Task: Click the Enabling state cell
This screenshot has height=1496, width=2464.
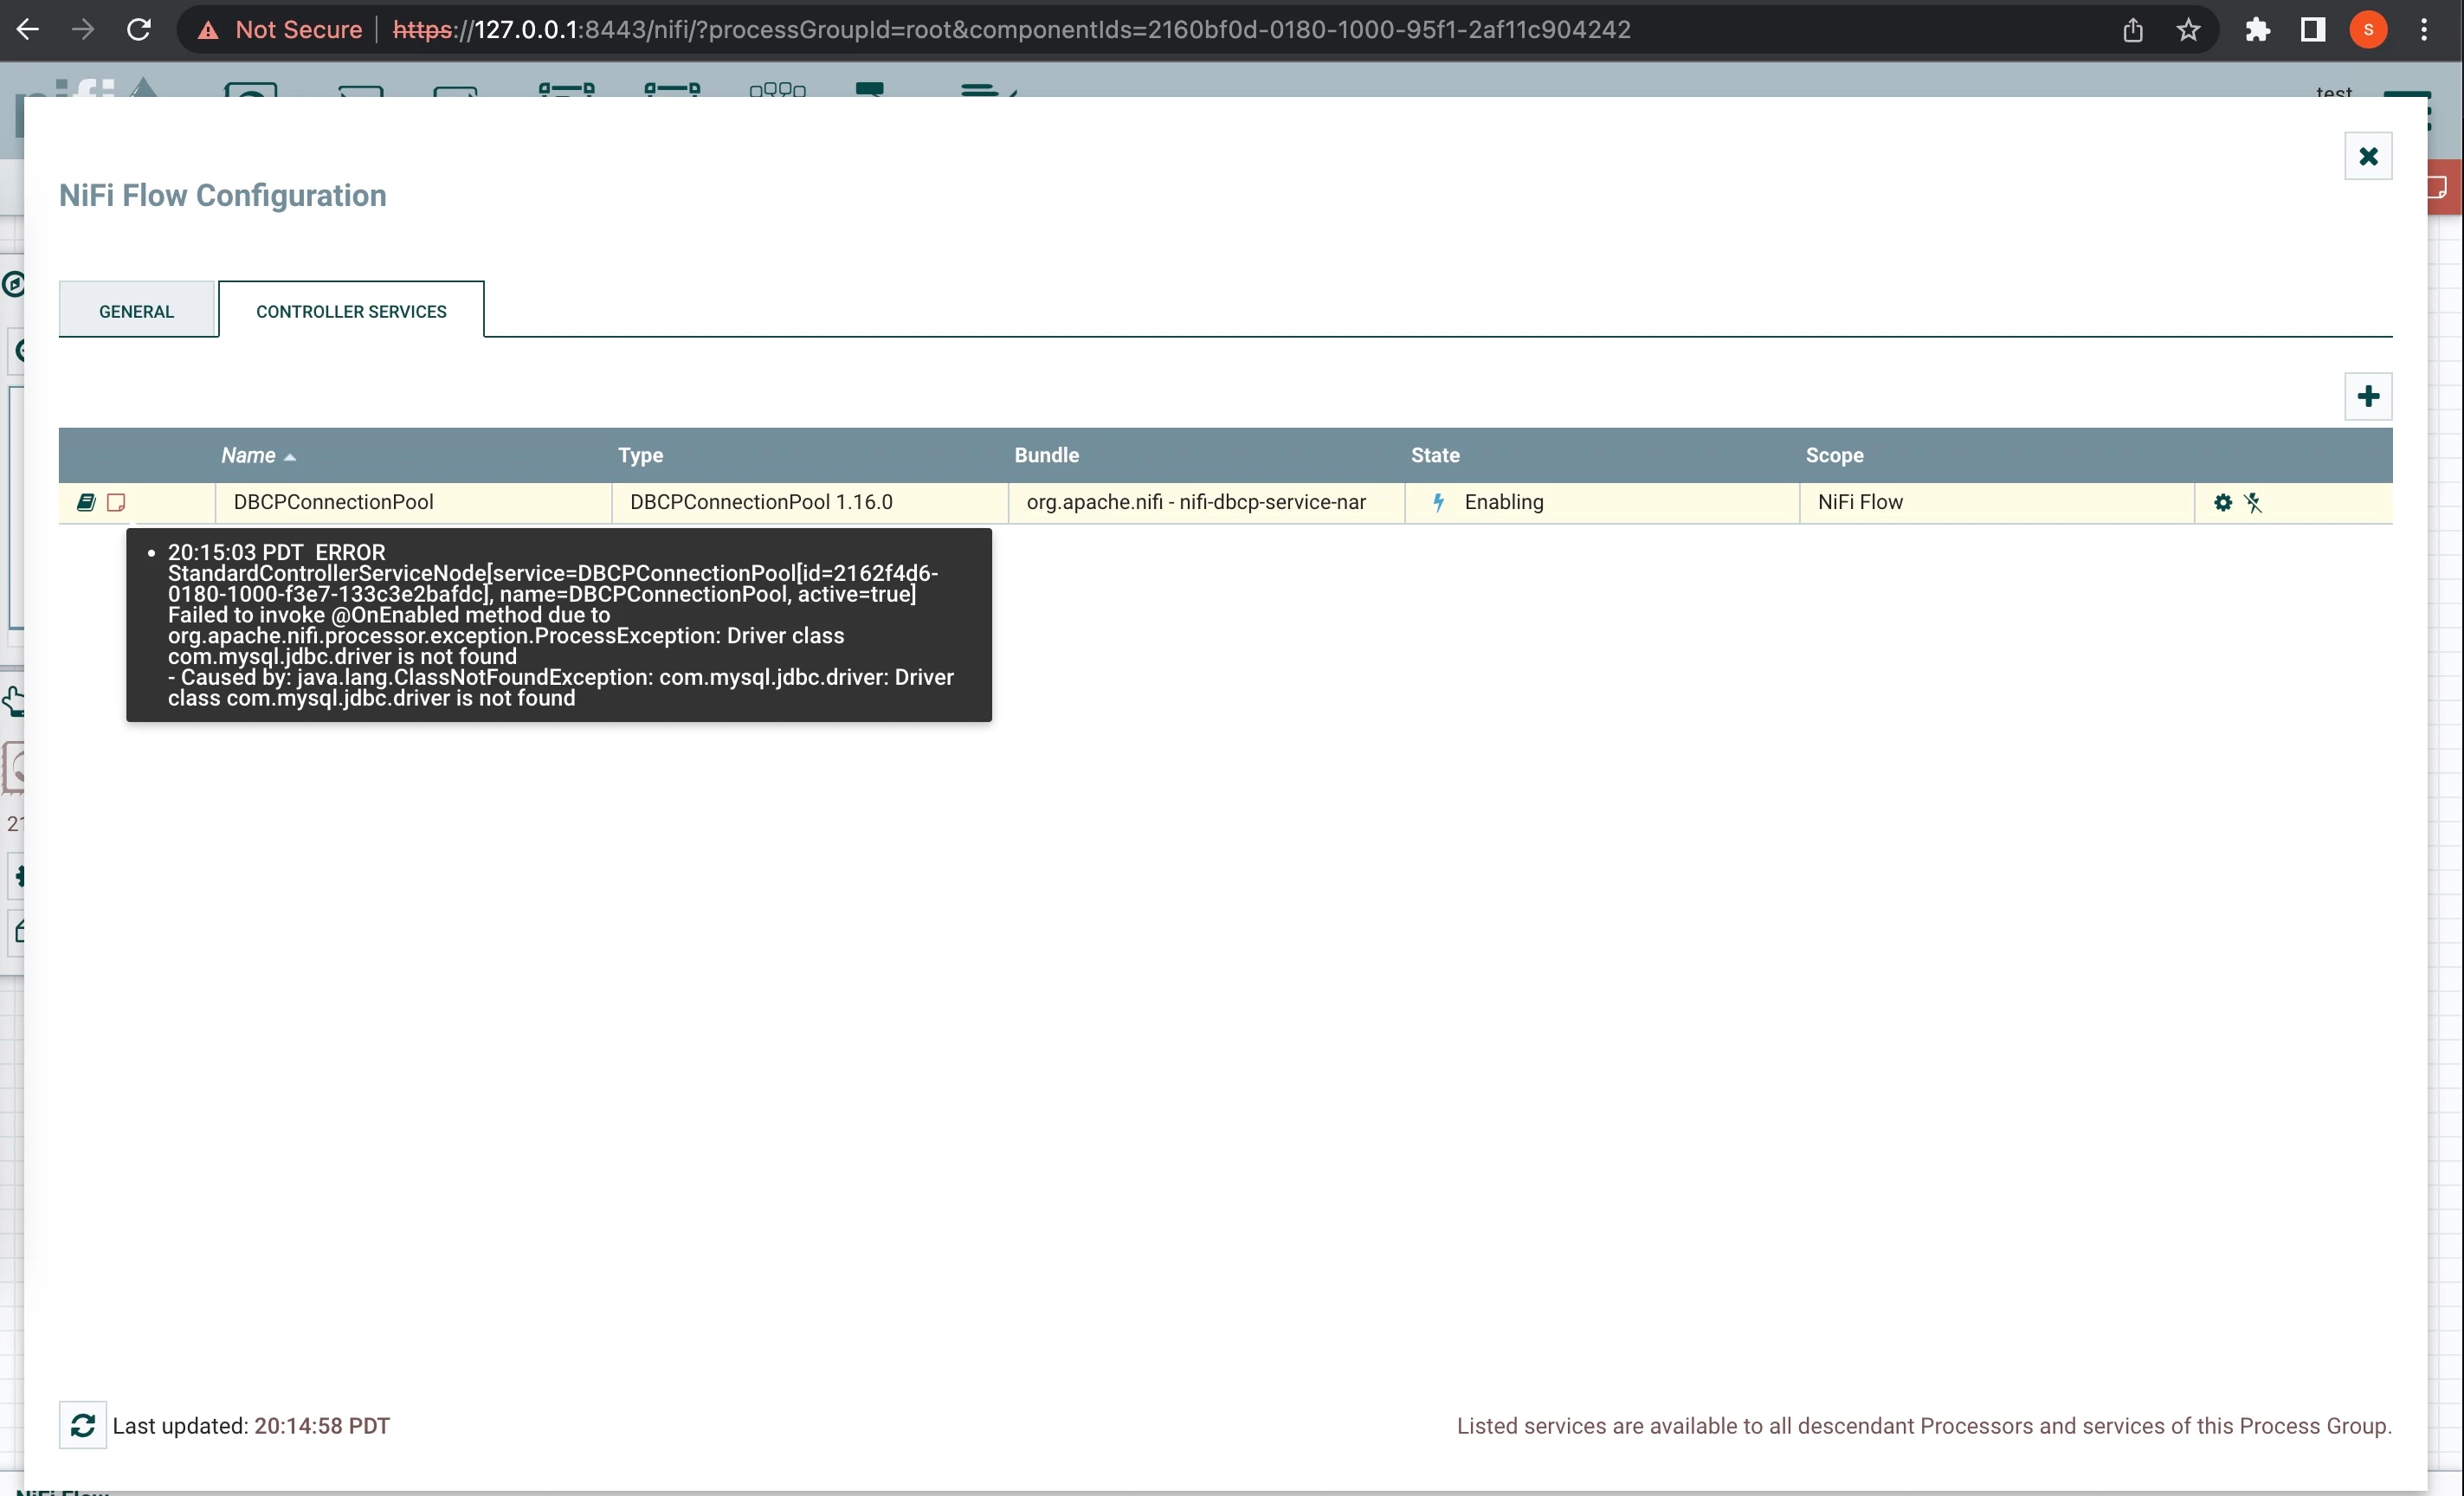Action: 1601,502
